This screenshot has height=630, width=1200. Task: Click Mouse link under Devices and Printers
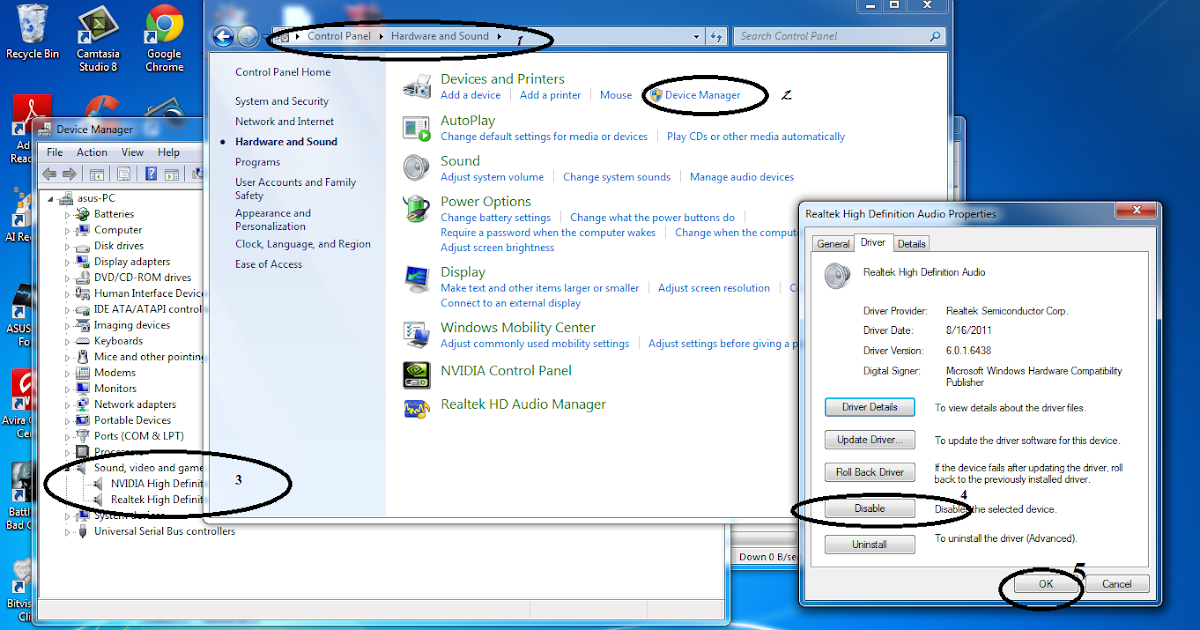point(616,95)
